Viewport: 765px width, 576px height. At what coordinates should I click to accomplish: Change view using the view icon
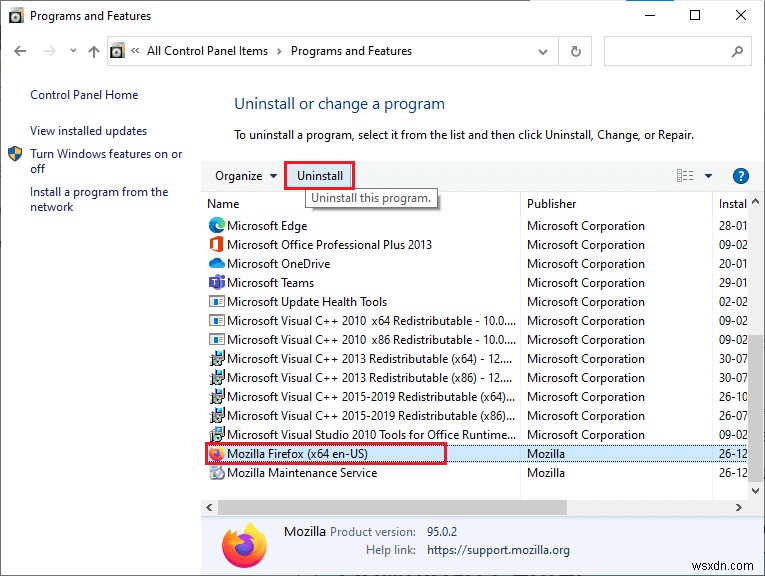(x=685, y=176)
